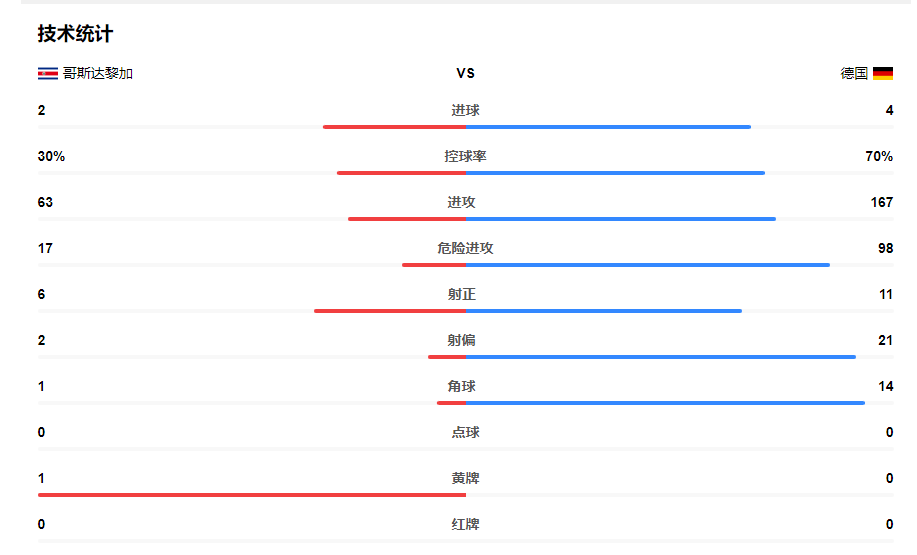The image size is (917, 555).
Task: Click Costa Rica's 30% possession value
Action: [51, 156]
